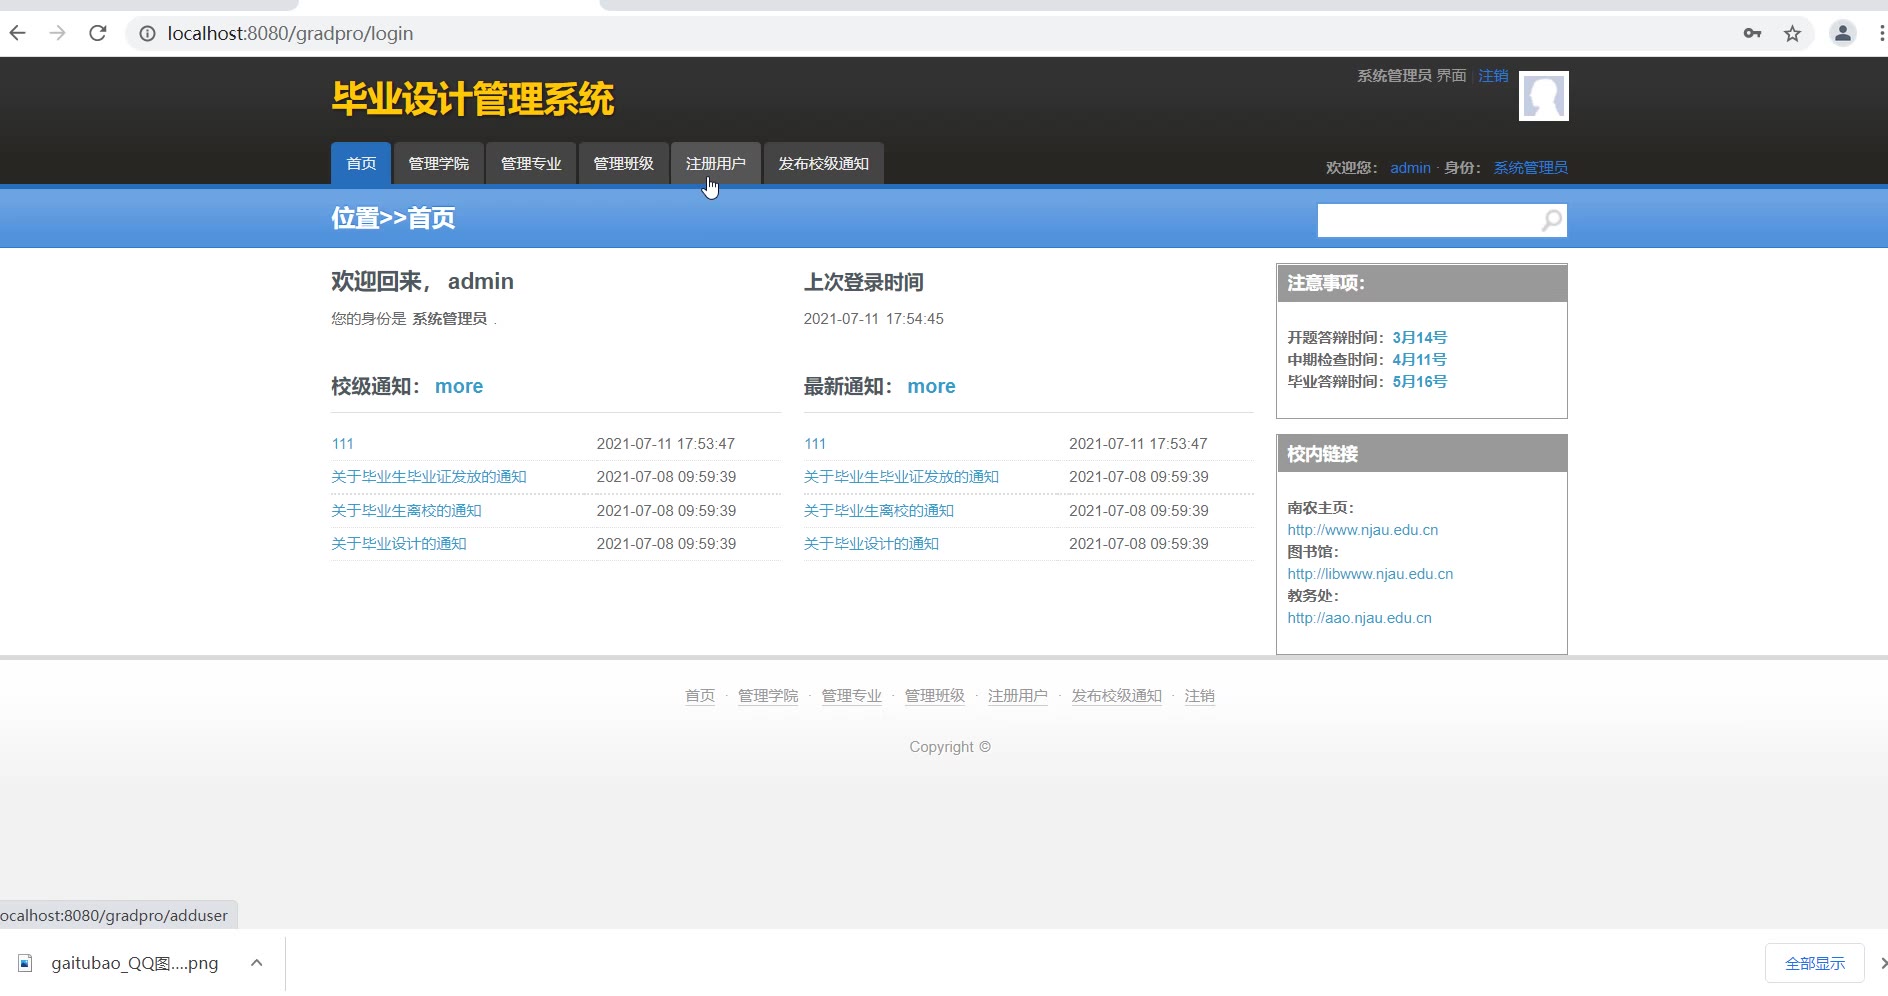Click the 校内链接 panel header

coord(1422,454)
